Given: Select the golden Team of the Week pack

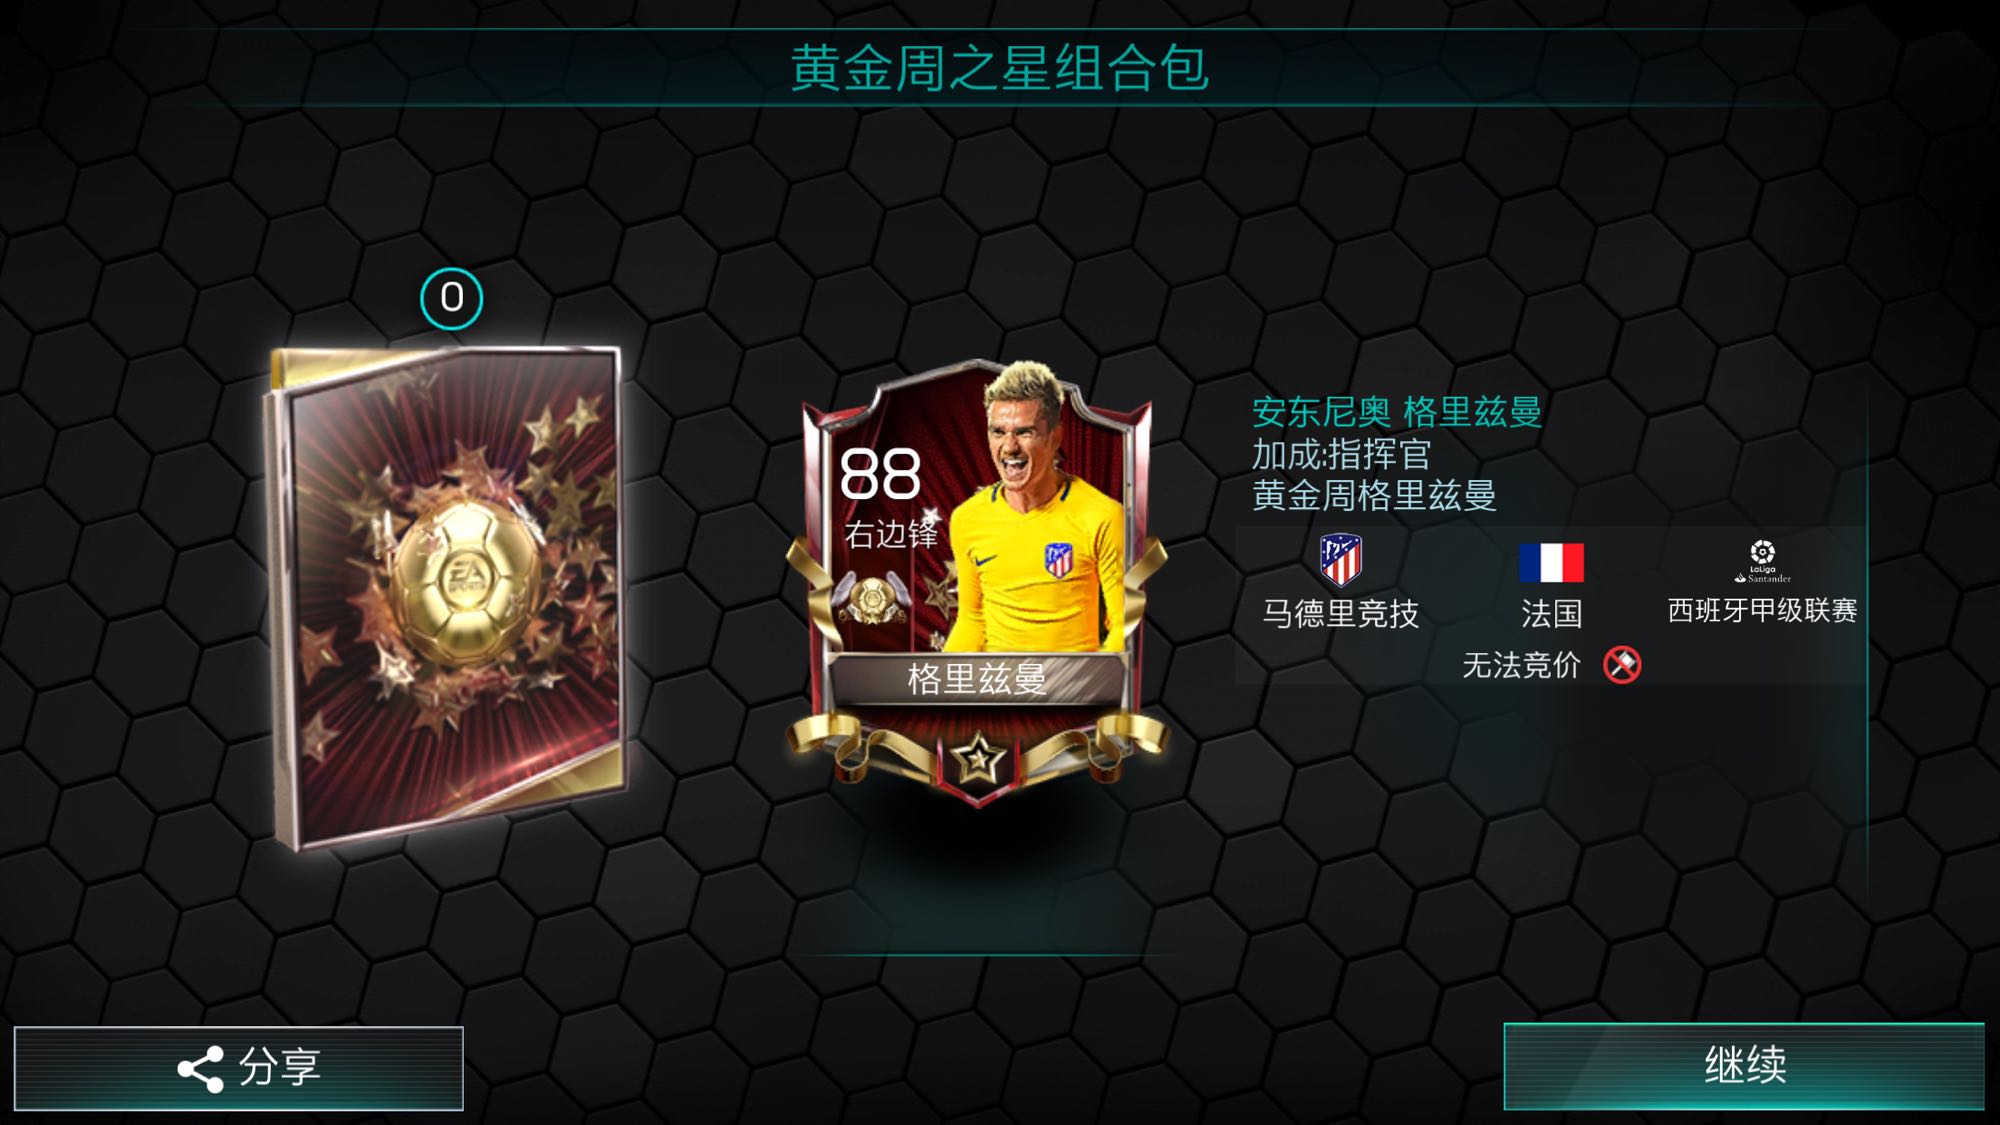Looking at the screenshot, I should (445, 597).
